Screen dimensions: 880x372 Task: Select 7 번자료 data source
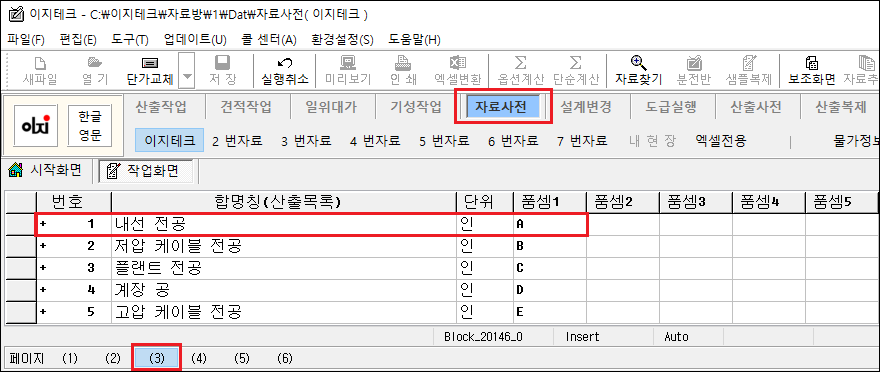coord(582,141)
